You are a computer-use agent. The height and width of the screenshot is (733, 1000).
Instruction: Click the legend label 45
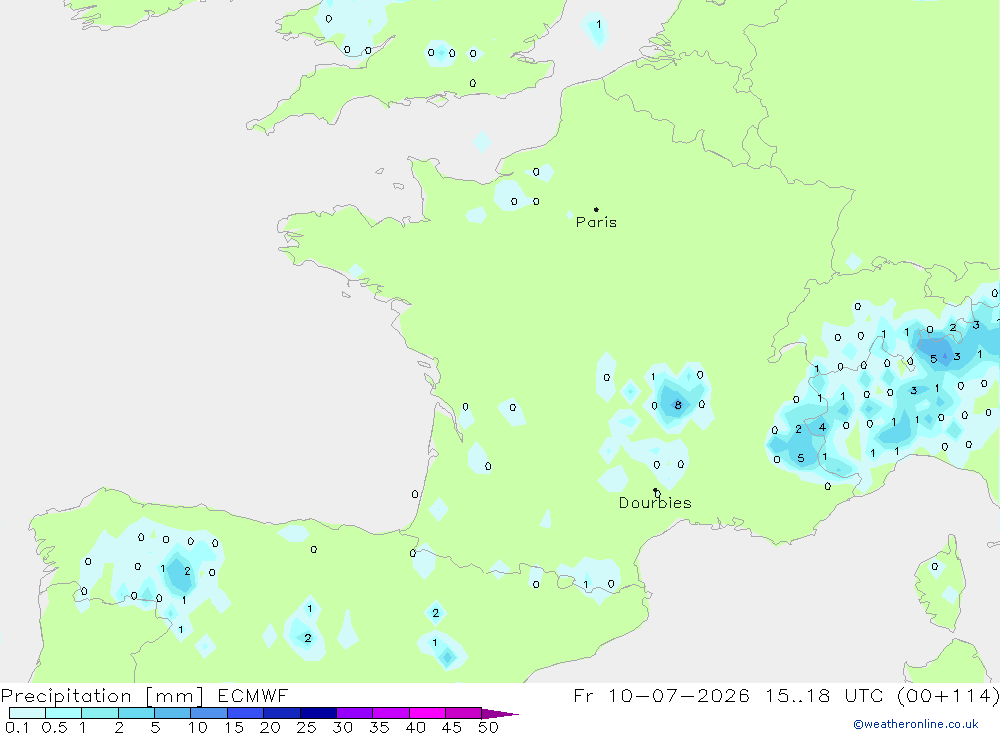(452, 727)
